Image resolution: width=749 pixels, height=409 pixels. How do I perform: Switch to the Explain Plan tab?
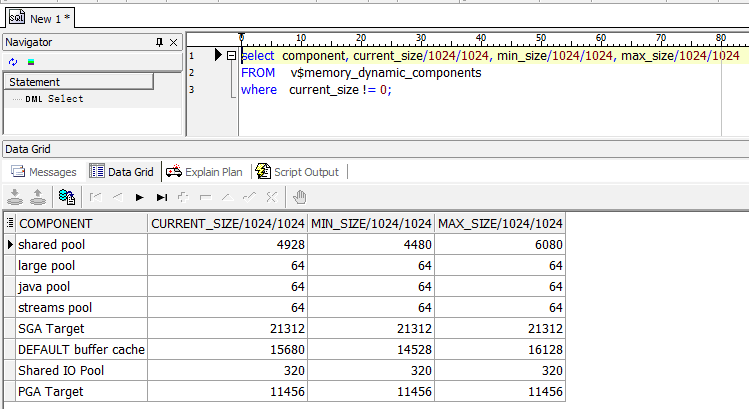pyautogui.click(x=203, y=172)
